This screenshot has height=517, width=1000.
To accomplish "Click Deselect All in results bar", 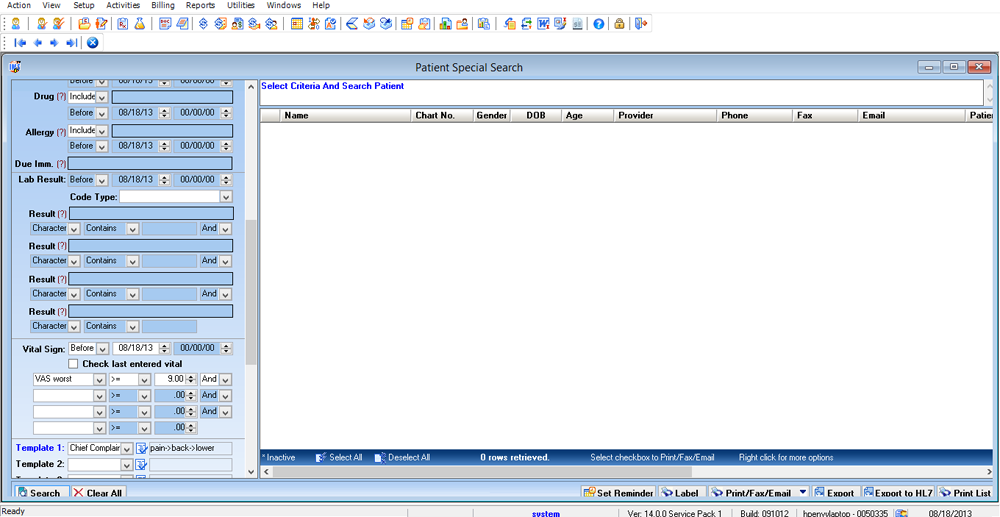I will pos(402,458).
